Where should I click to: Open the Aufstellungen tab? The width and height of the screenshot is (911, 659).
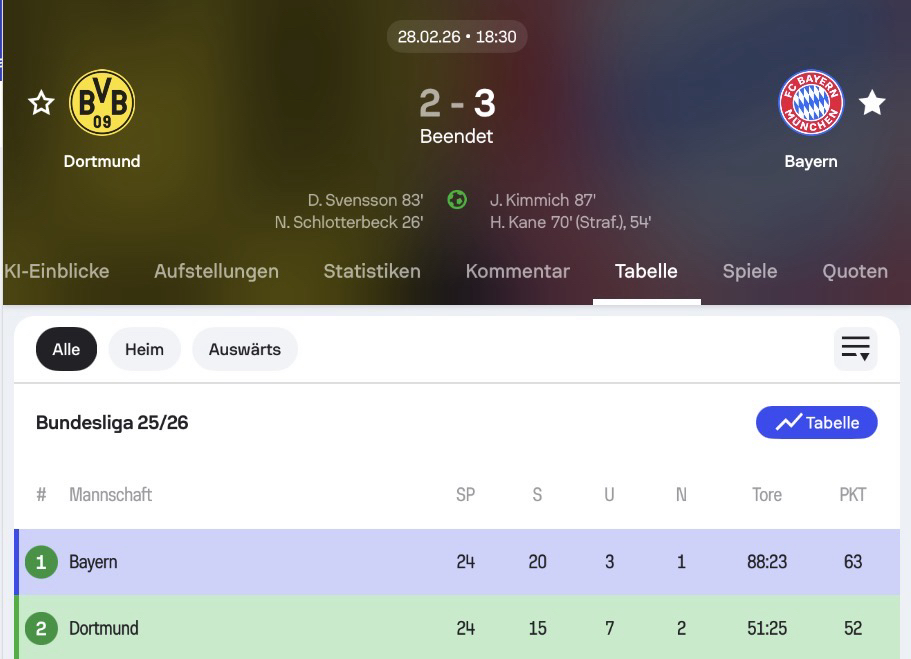pos(216,271)
